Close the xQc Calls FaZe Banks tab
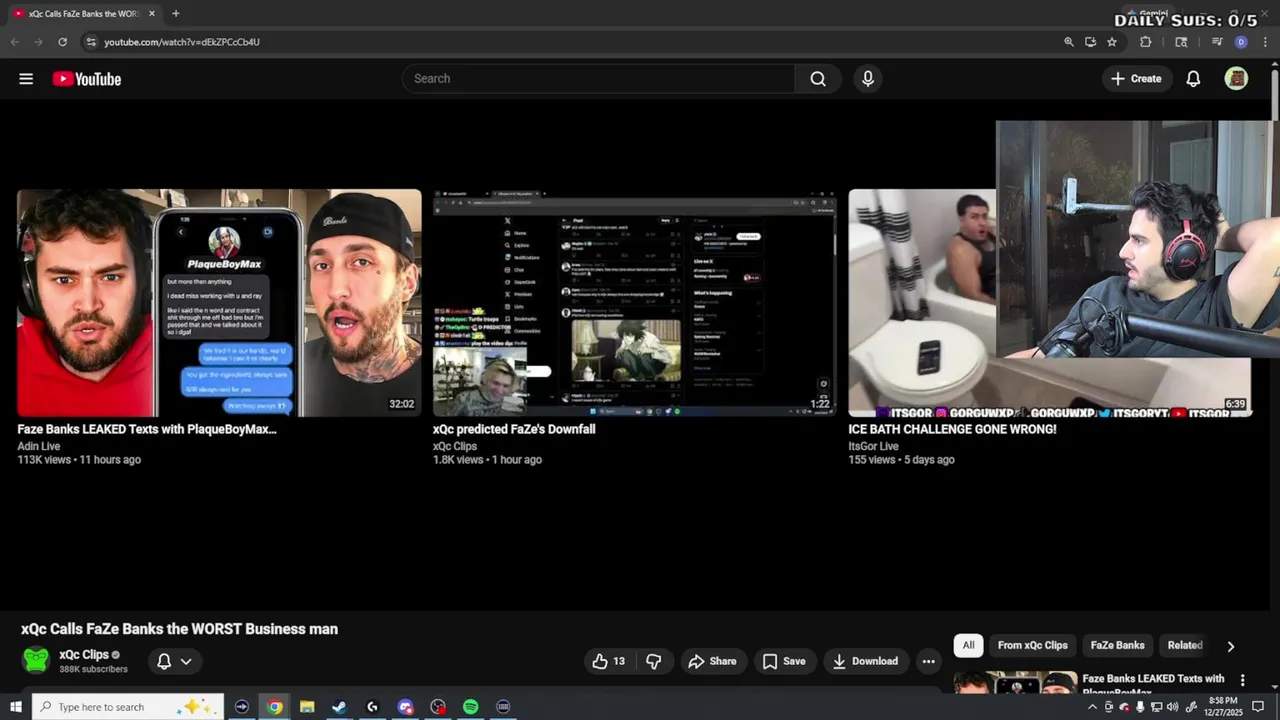 (x=152, y=14)
